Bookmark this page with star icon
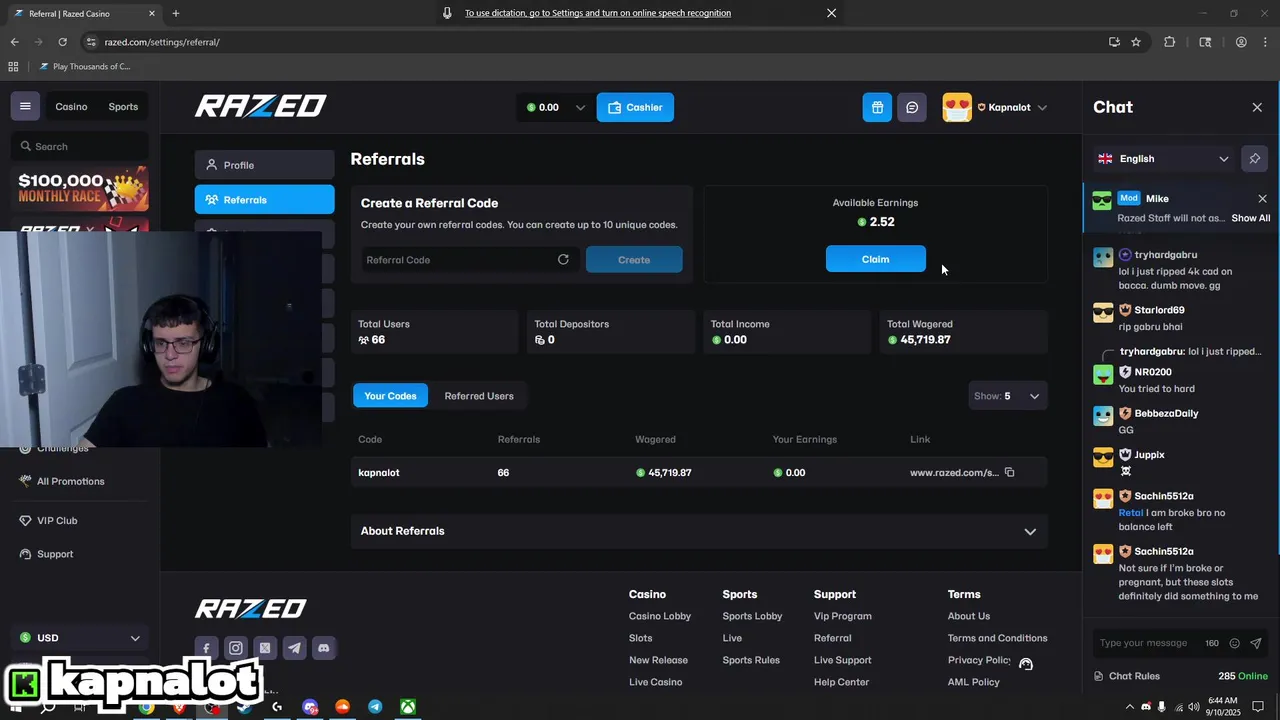 [x=1136, y=42]
